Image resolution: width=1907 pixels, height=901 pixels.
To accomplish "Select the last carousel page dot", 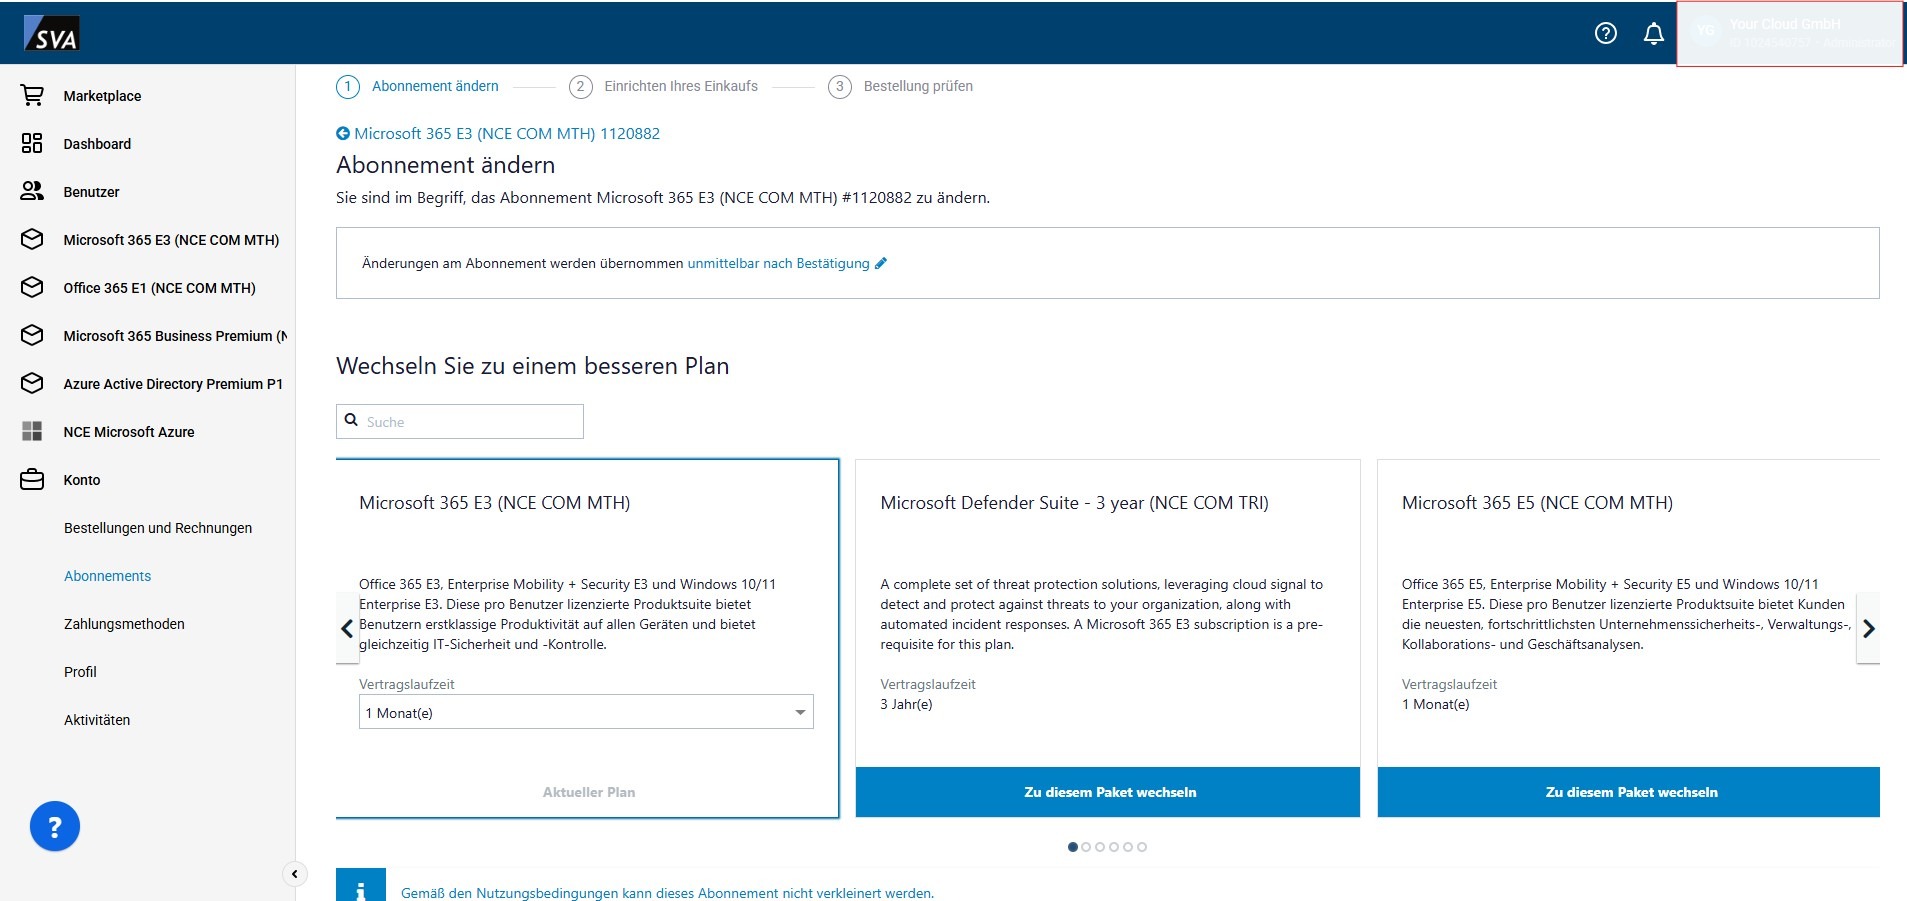I will point(1142,847).
